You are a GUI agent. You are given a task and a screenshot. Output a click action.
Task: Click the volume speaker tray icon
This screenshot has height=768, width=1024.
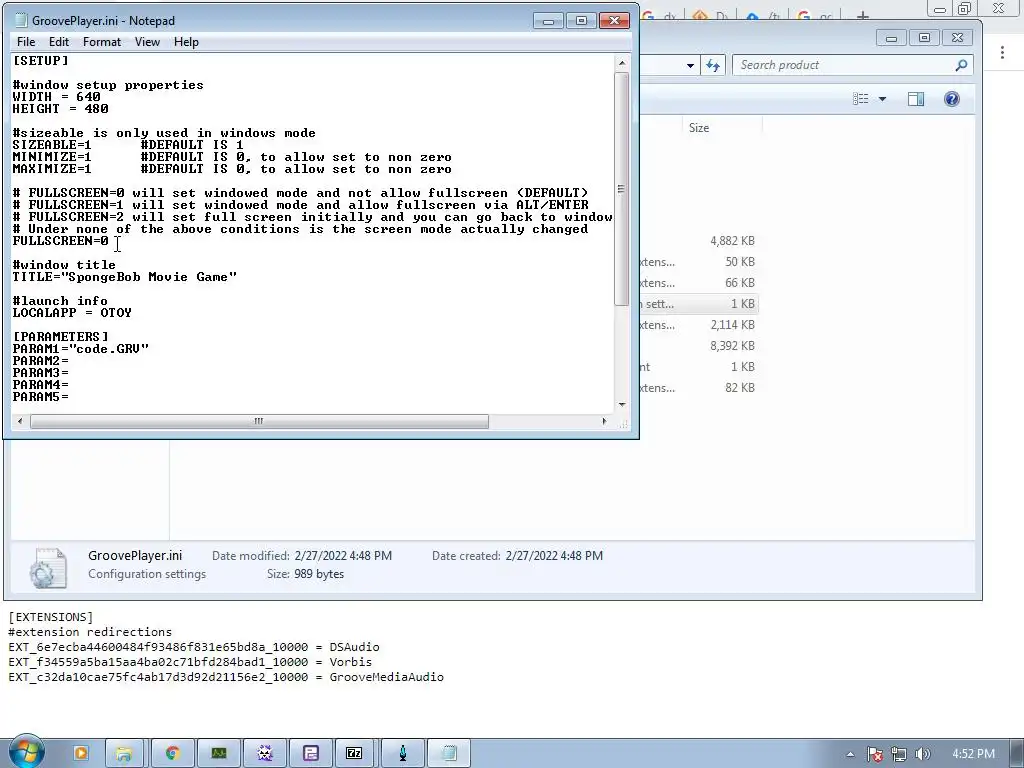click(x=923, y=754)
